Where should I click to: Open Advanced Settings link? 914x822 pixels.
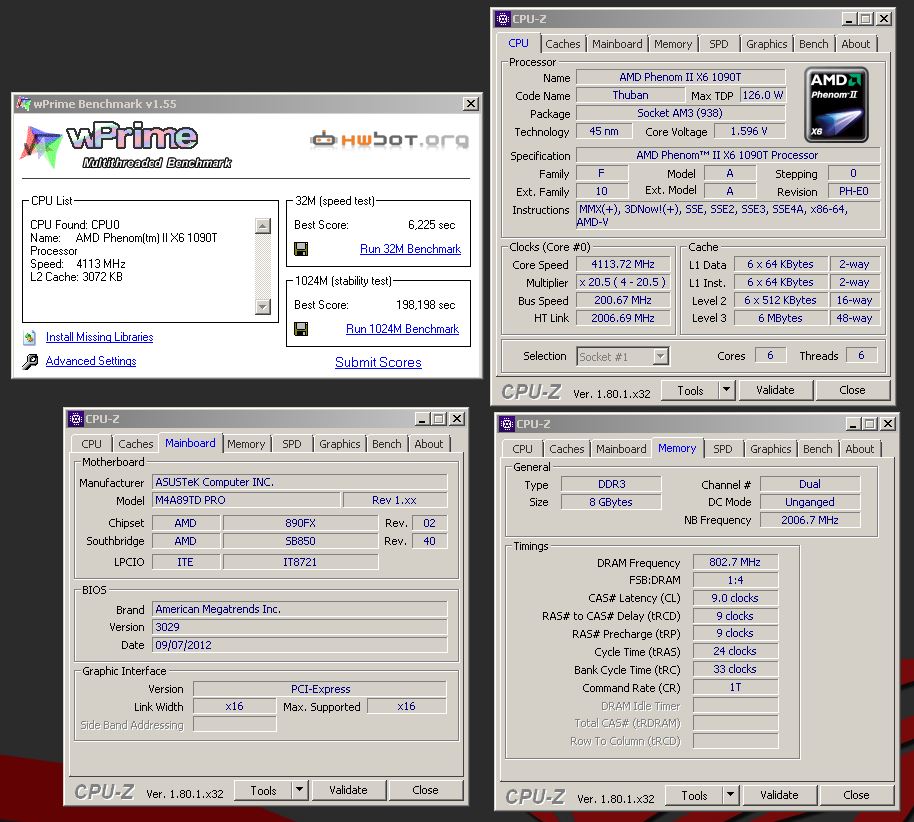click(x=91, y=361)
